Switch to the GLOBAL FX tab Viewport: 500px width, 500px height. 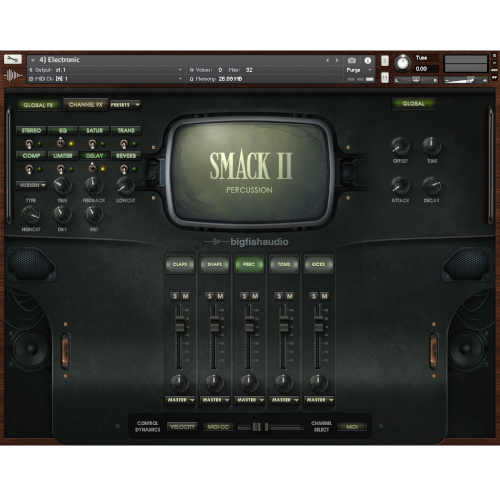38,105
